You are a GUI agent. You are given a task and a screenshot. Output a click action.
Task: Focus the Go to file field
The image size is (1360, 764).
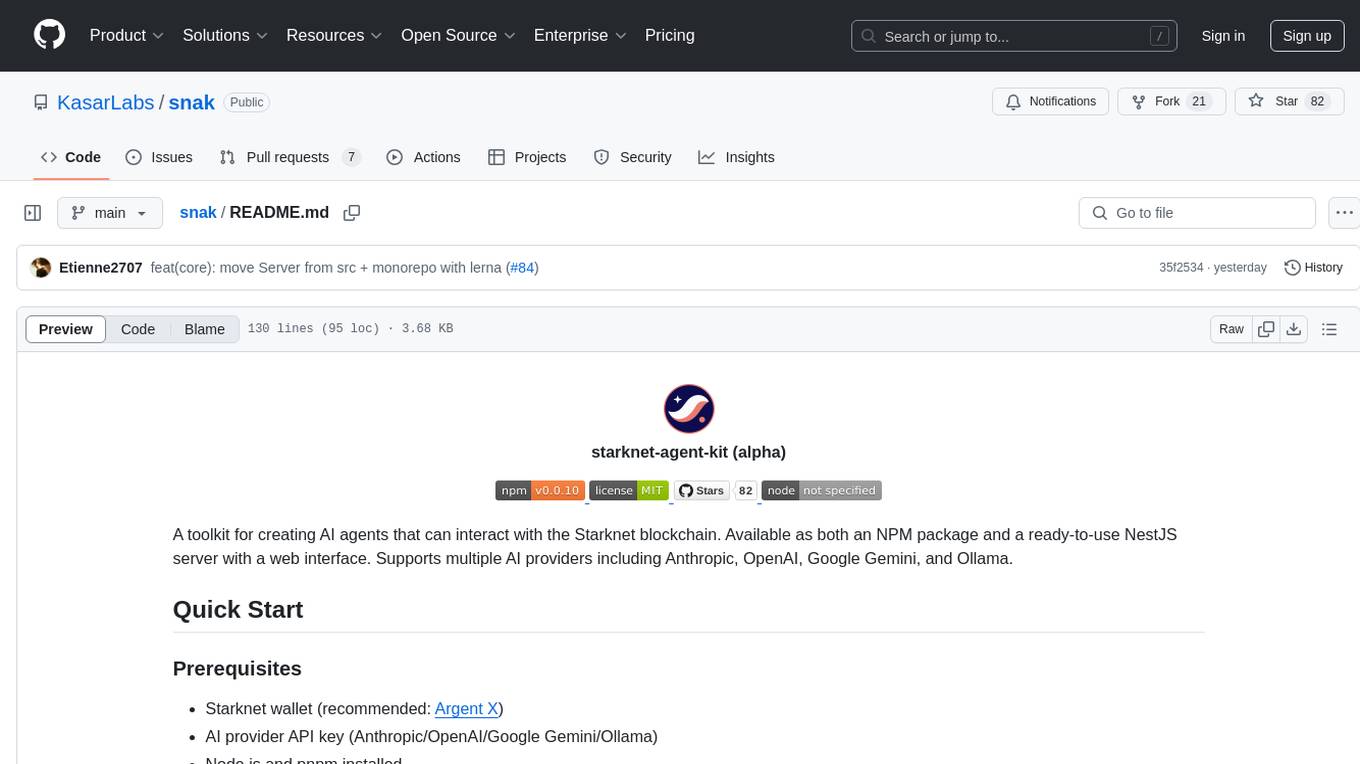click(x=1197, y=213)
